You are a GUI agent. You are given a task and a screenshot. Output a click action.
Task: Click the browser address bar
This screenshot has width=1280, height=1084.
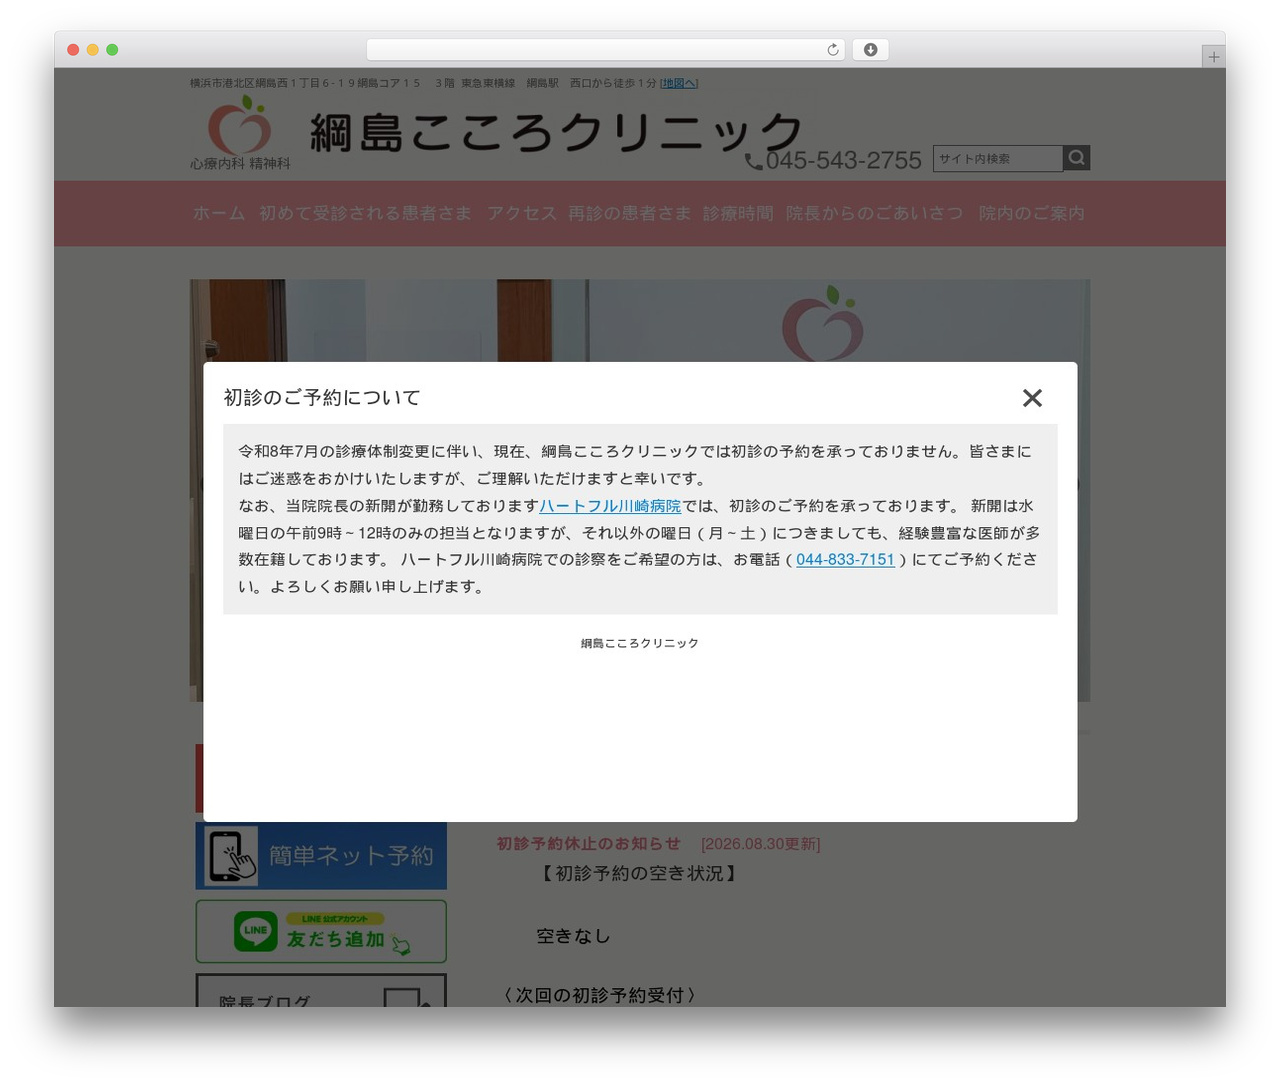click(x=606, y=50)
